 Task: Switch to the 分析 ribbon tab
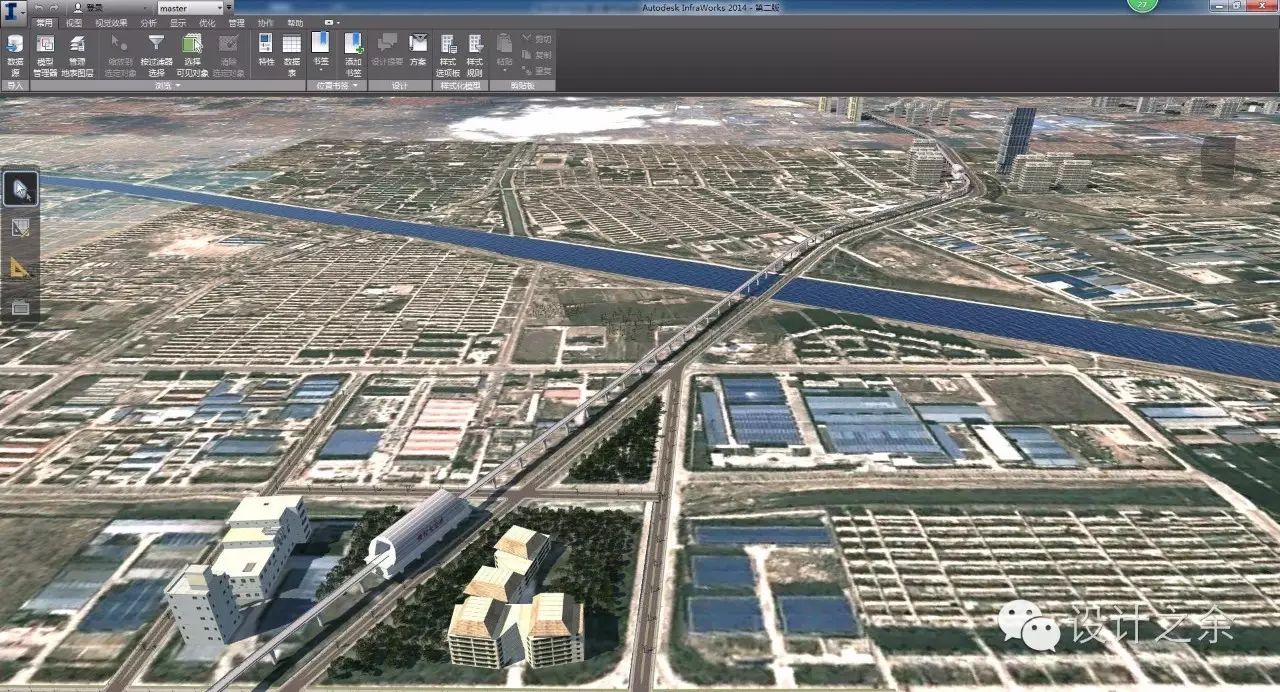point(148,22)
